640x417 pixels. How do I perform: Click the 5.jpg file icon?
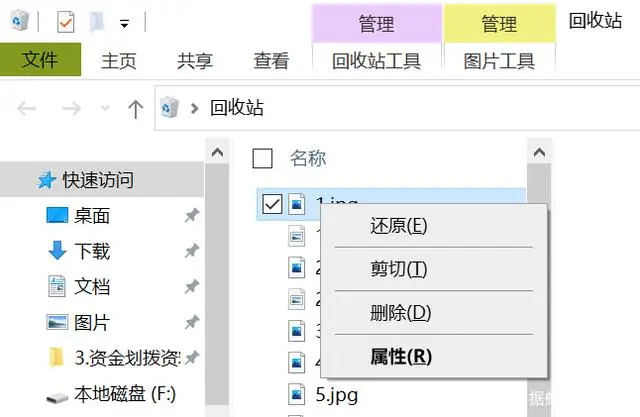point(297,391)
